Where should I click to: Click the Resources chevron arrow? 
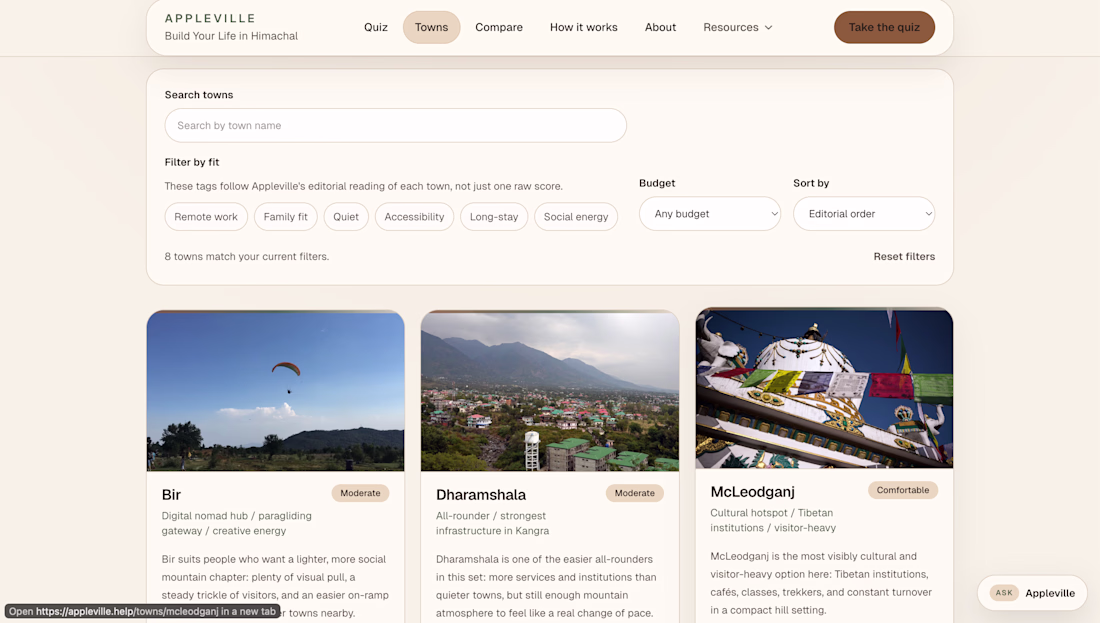click(768, 27)
